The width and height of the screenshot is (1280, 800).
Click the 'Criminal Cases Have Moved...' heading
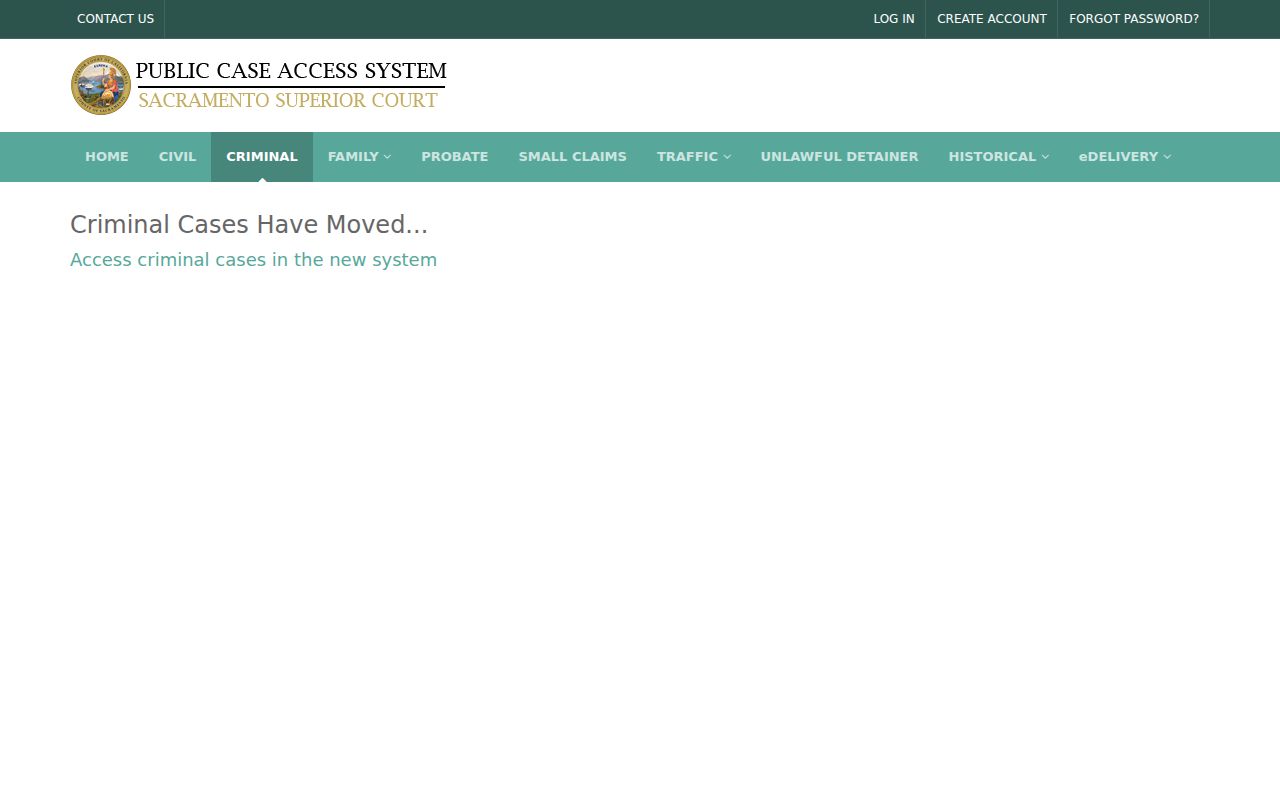tap(249, 225)
